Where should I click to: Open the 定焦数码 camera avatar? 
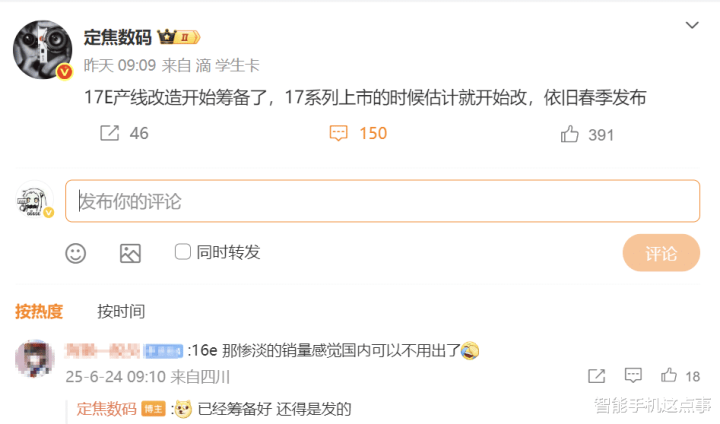[x=42, y=49]
